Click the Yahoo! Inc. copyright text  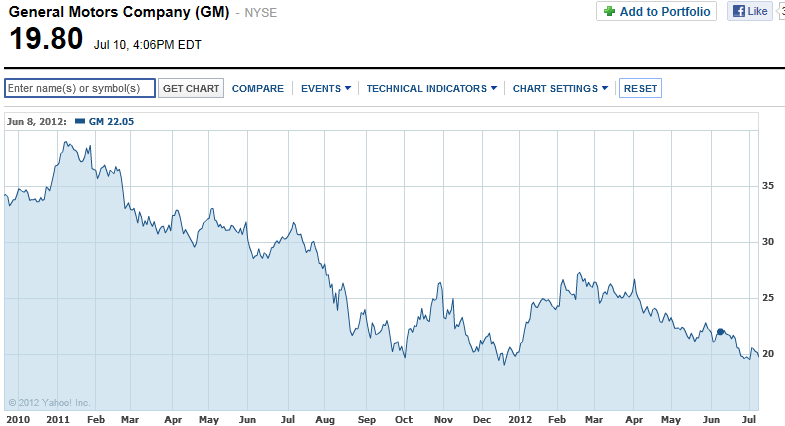point(42,403)
